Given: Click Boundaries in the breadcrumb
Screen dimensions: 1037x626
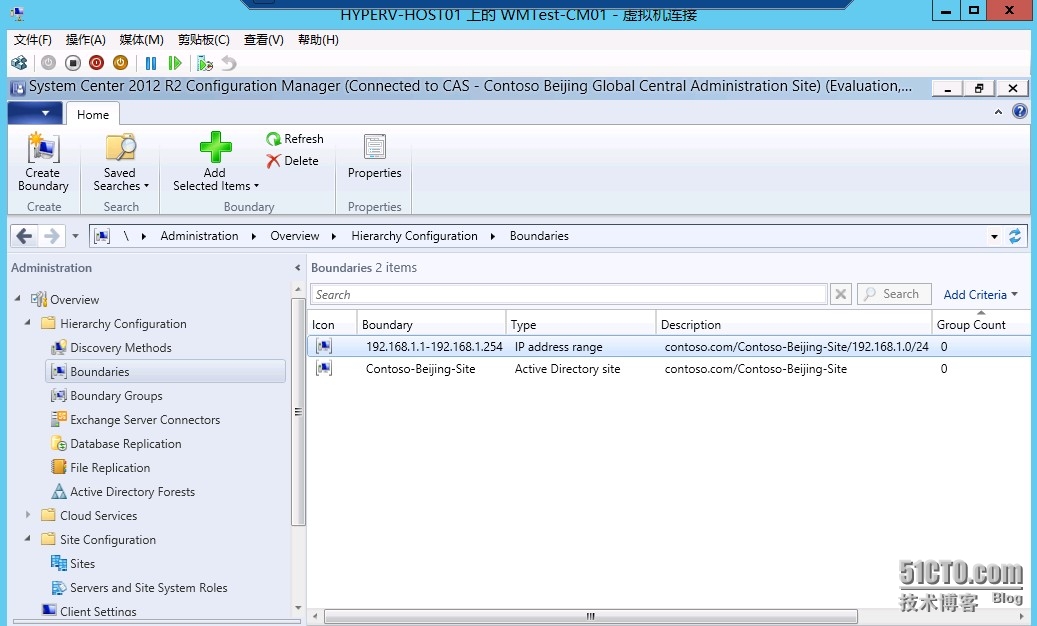Looking at the screenshot, I should (x=539, y=236).
